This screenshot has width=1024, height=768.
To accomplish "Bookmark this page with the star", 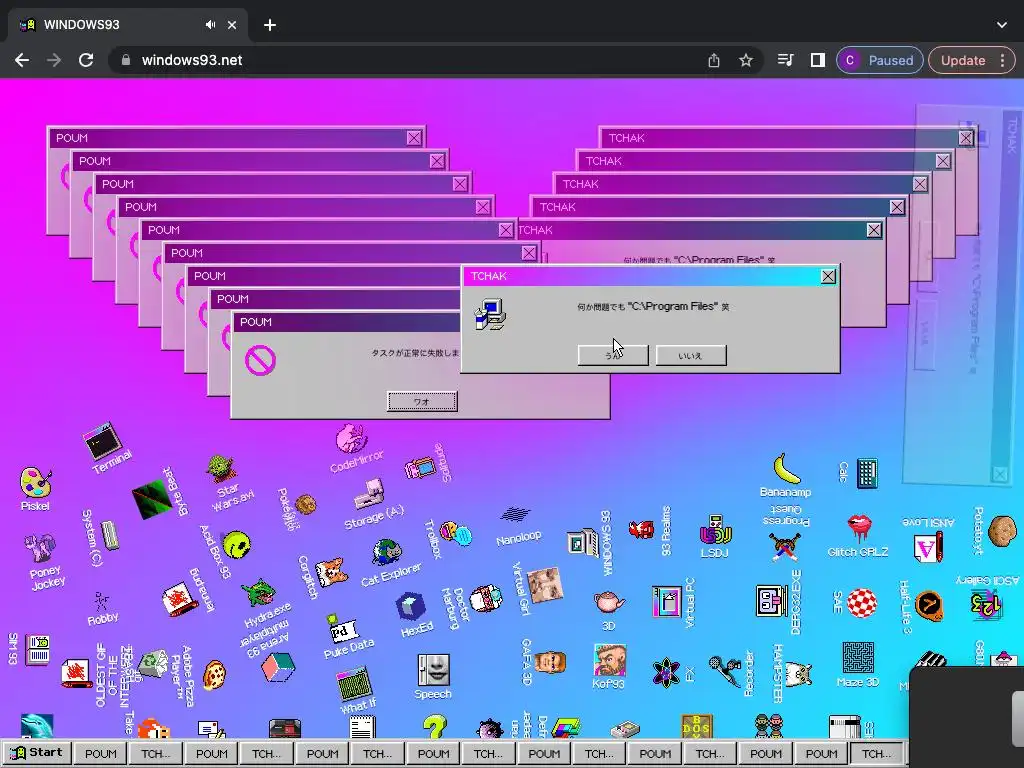I will 746,60.
